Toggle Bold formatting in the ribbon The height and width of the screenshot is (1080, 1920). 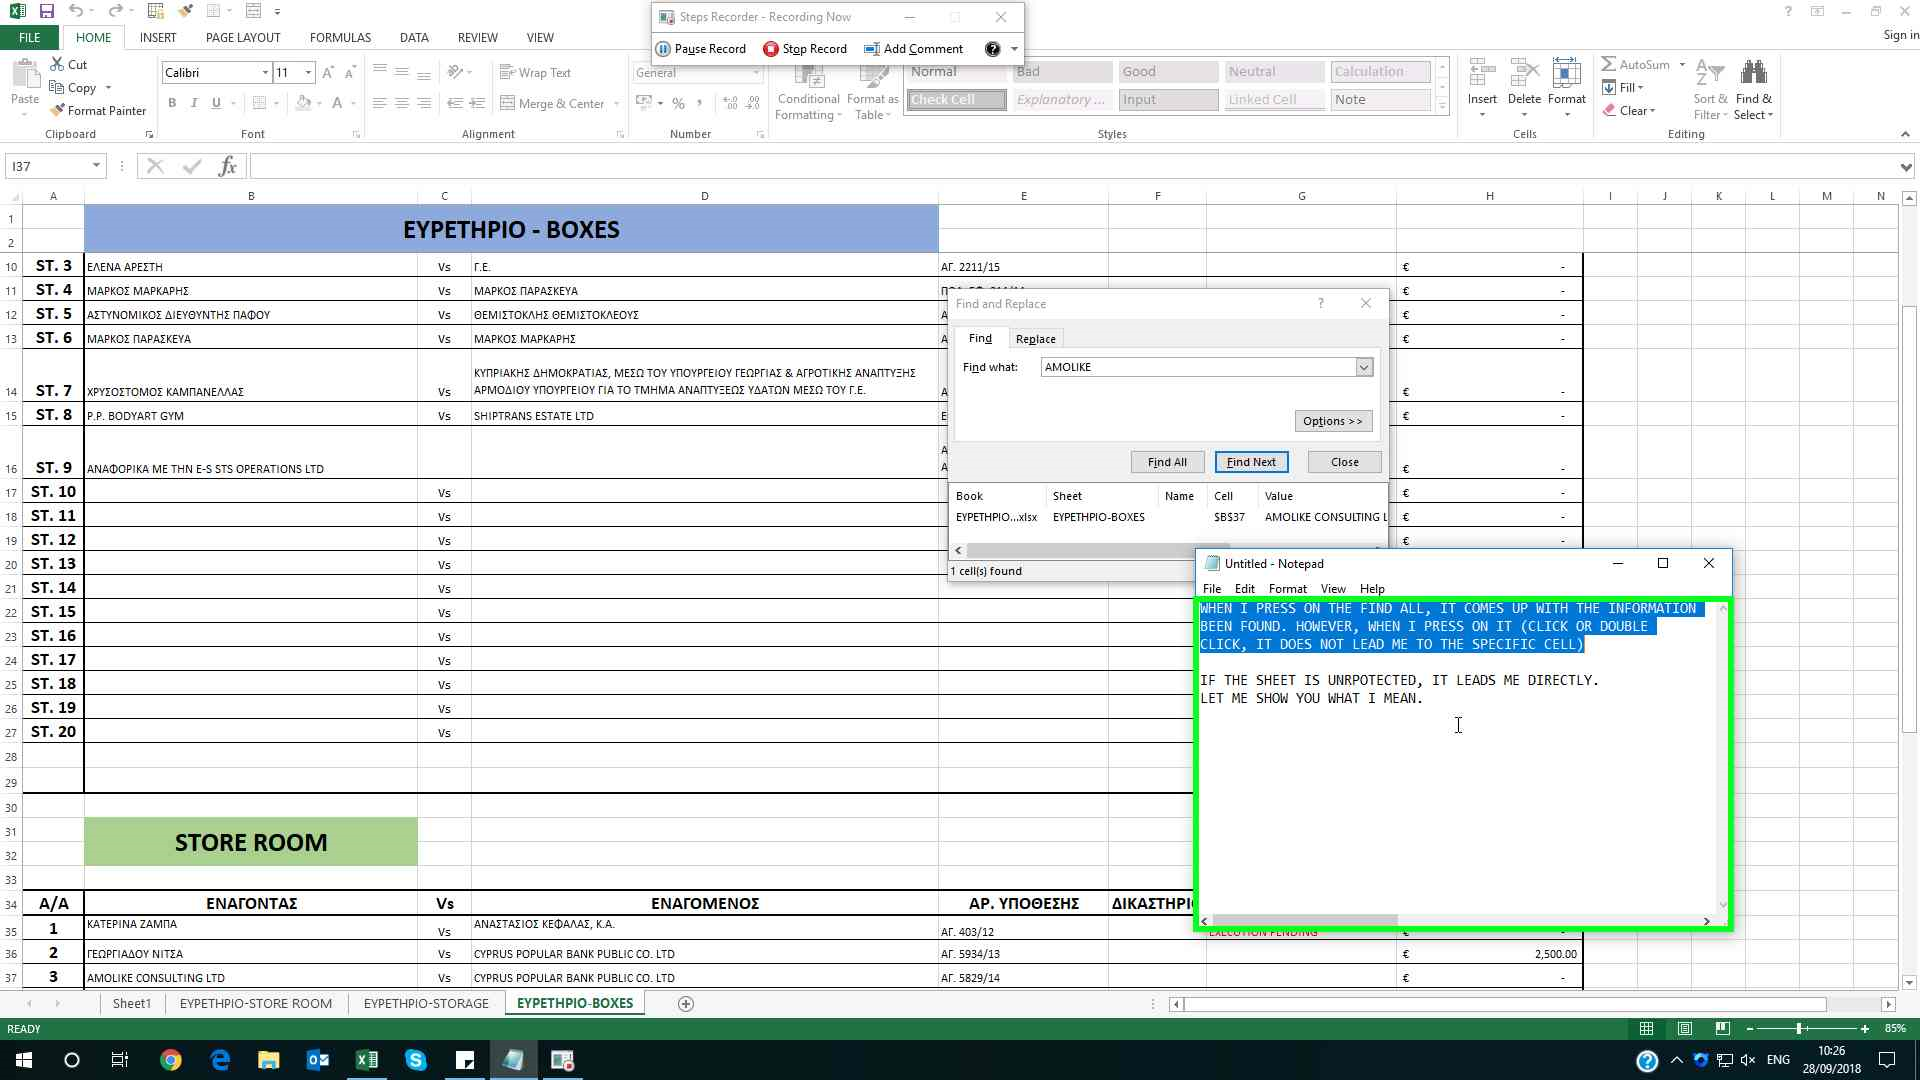tap(172, 103)
